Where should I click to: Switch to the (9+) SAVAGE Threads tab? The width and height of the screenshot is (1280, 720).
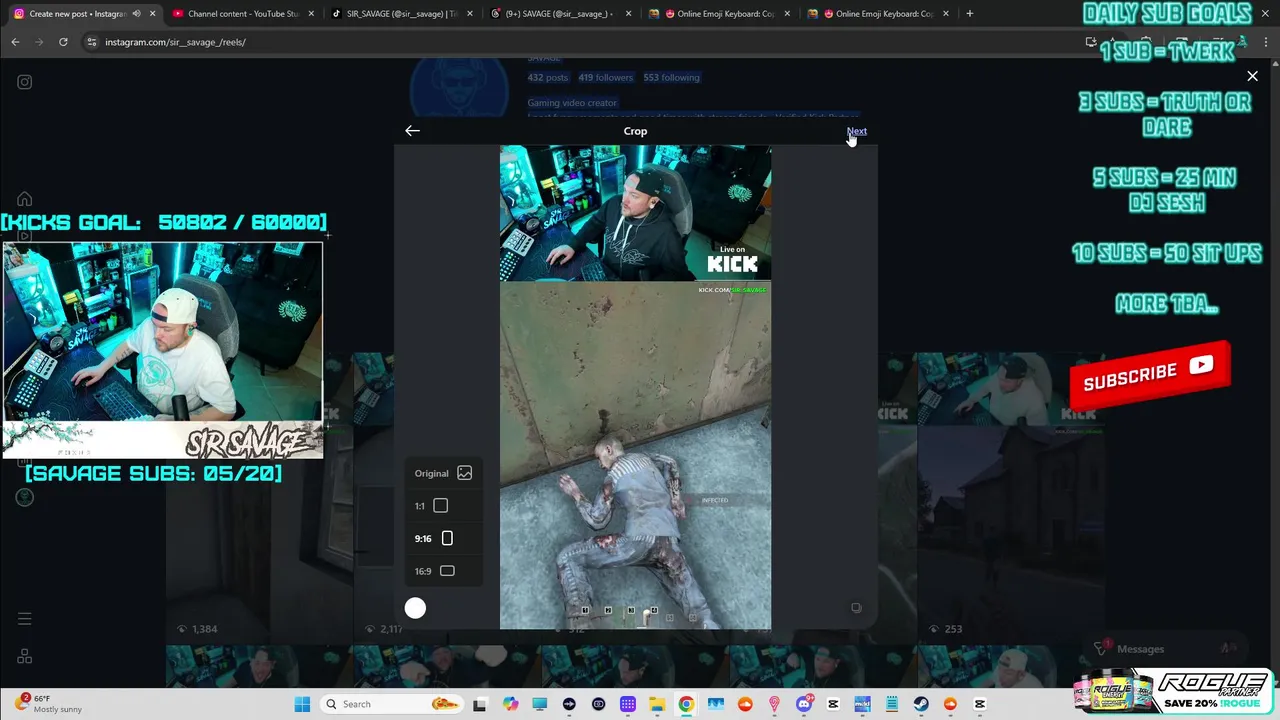[x=560, y=14]
